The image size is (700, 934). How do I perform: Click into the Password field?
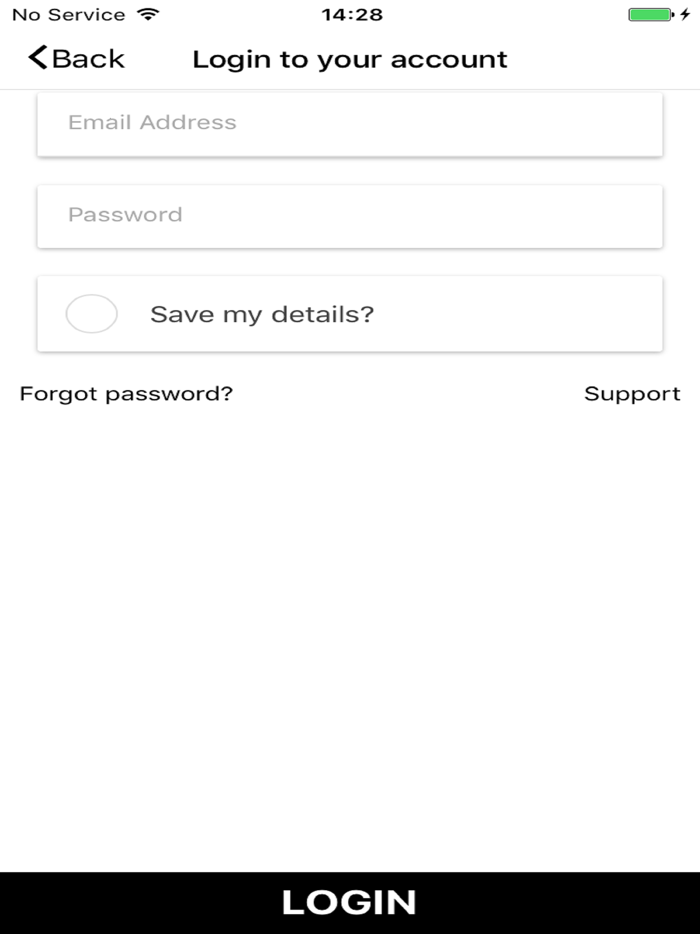tap(350, 215)
